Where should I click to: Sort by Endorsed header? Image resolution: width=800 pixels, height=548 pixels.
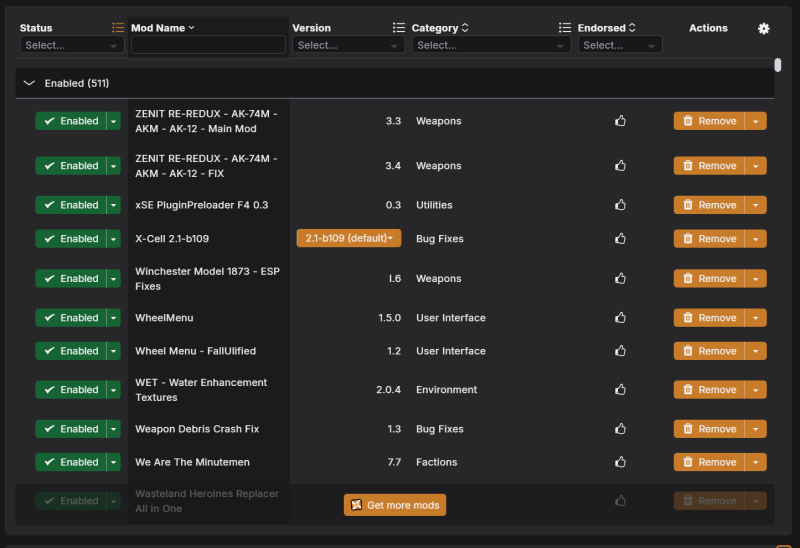pos(607,28)
